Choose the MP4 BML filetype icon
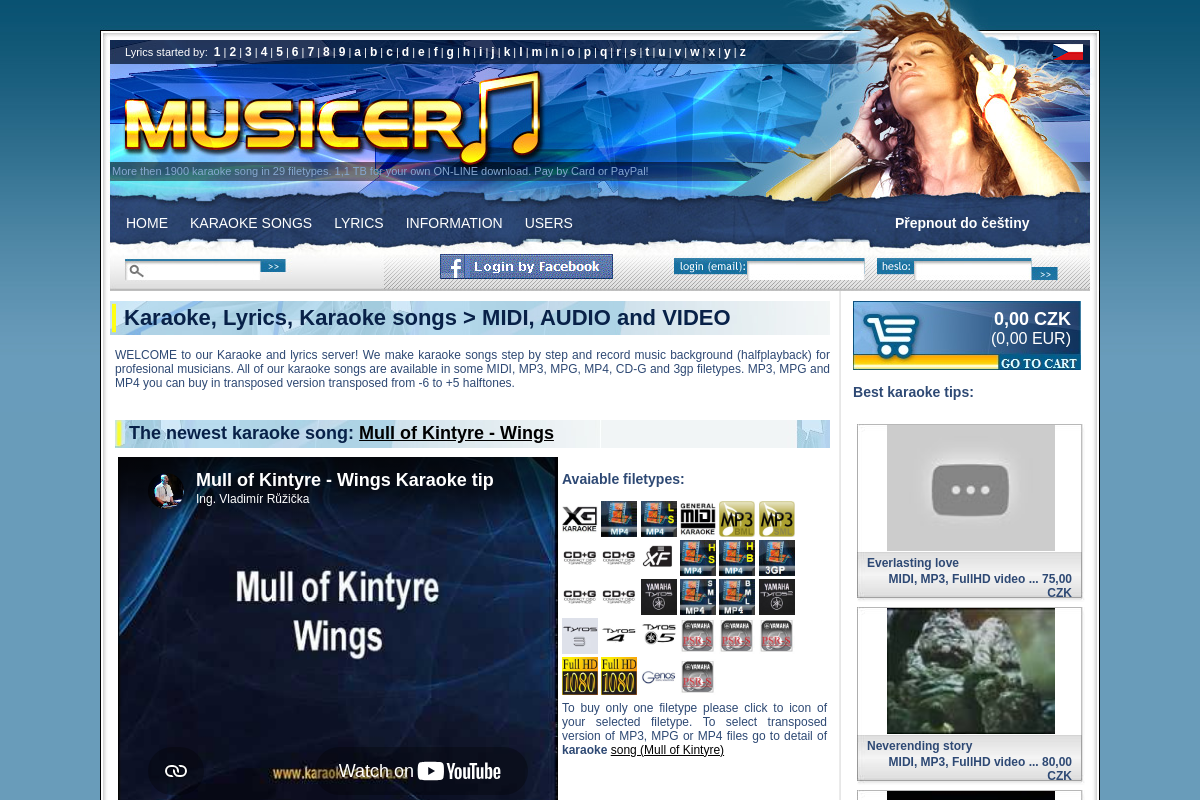The height and width of the screenshot is (800, 1200). (737, 597)
